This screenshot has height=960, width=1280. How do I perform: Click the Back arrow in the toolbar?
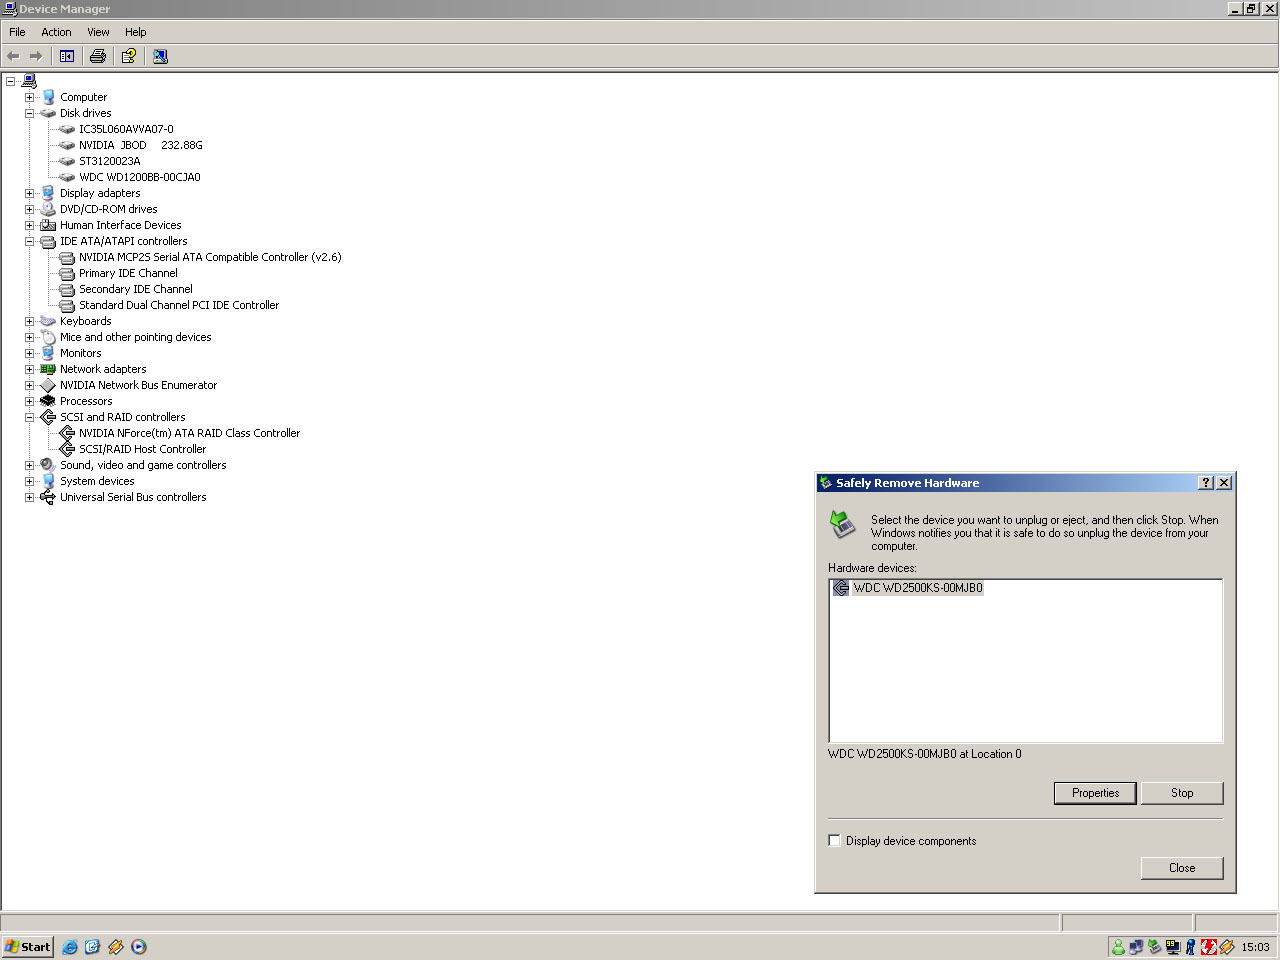tap(13, 56)
